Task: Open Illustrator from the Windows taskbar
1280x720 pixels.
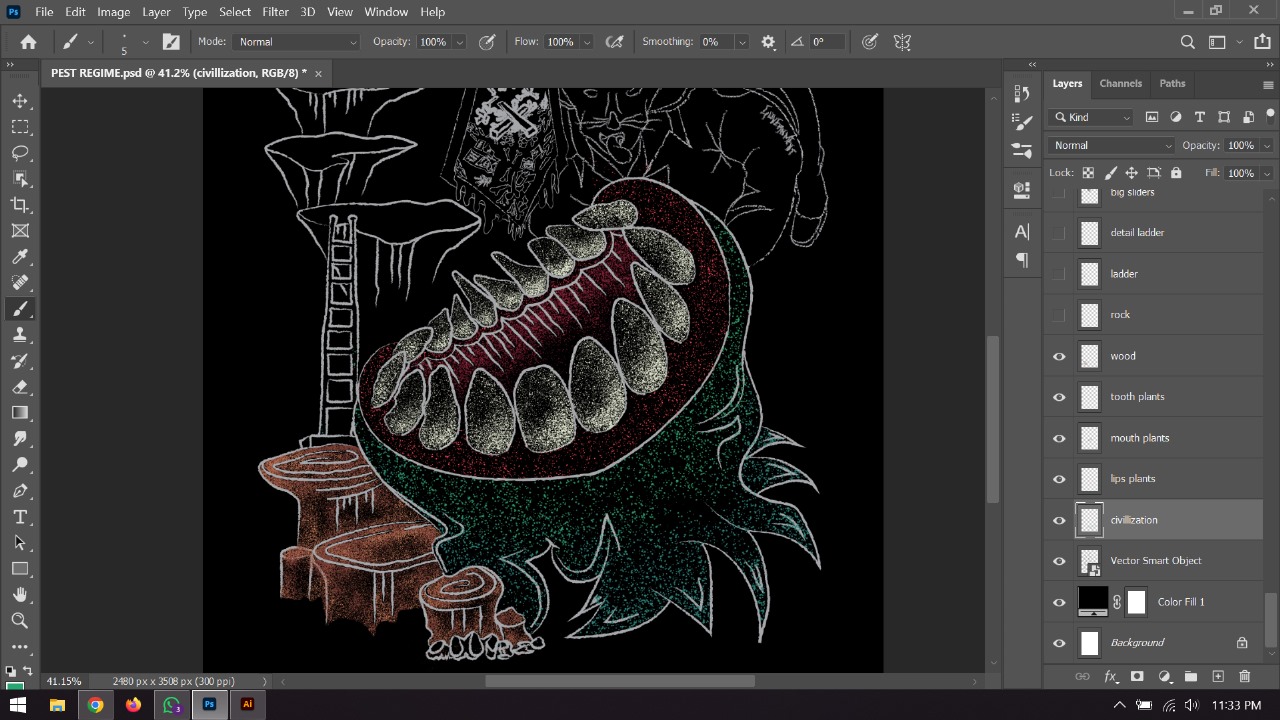Action: (247, 705)
